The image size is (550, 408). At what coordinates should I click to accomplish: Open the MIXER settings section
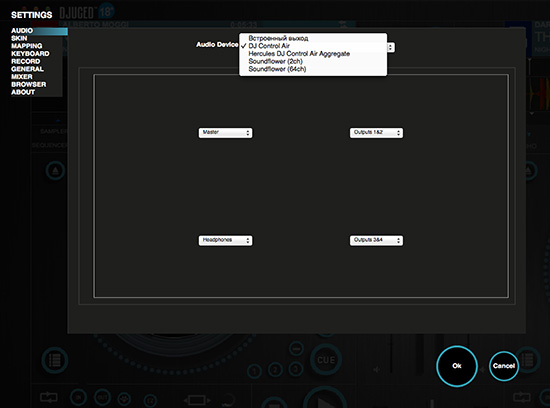tap(22, 77)
